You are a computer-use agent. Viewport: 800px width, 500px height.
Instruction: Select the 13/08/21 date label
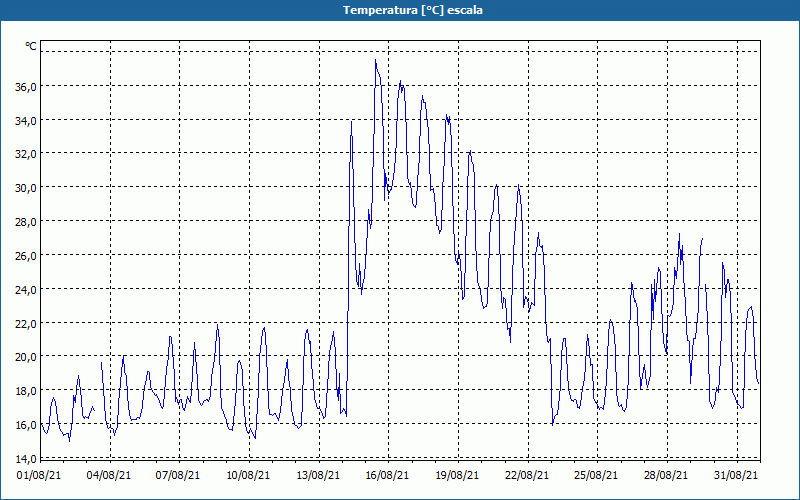pos(318,475)
